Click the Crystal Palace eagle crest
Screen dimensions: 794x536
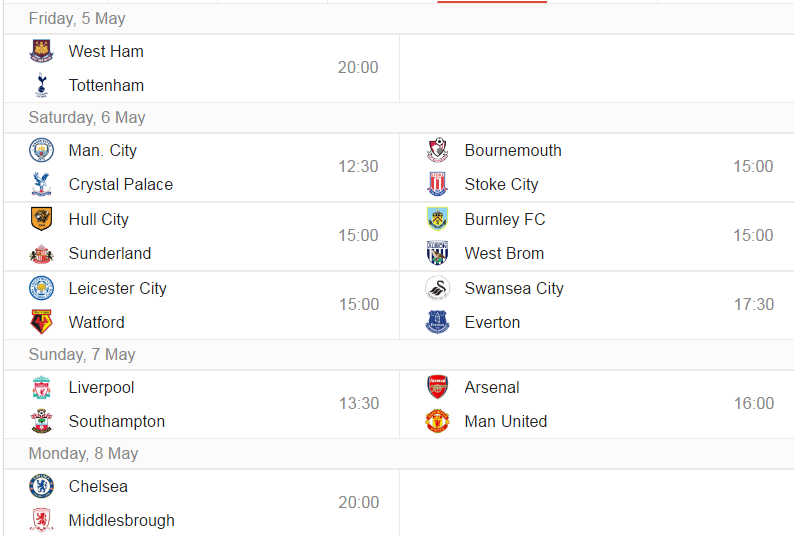tap(42, 184)
